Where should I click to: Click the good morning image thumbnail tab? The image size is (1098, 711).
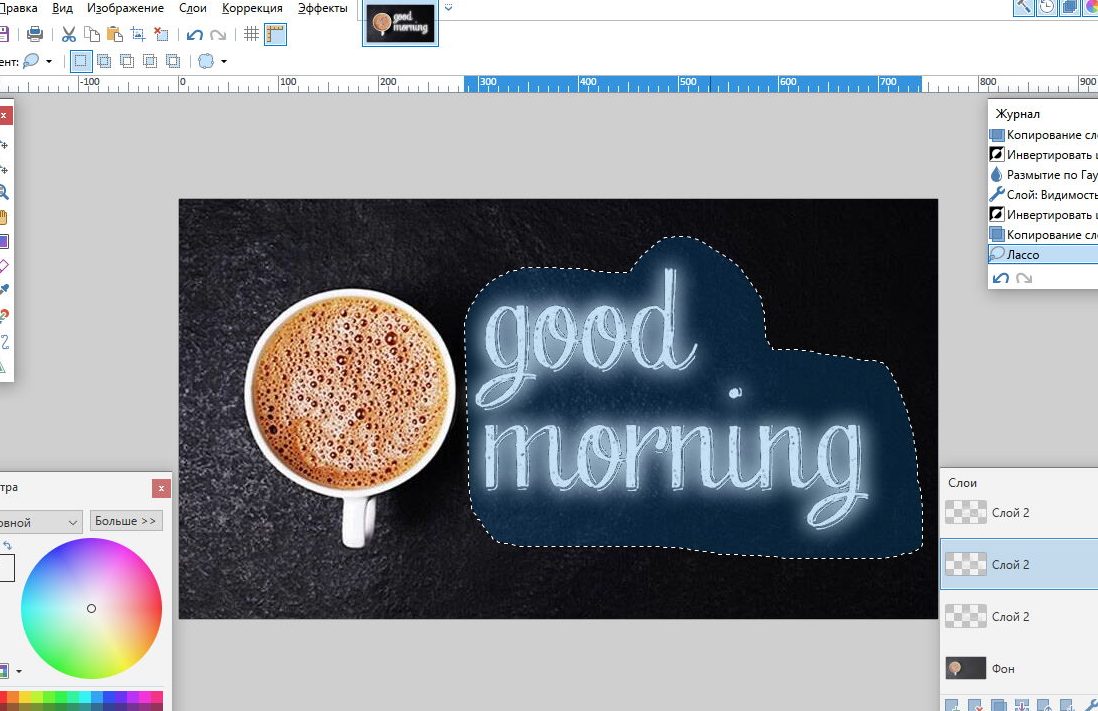tap(400, 24)
